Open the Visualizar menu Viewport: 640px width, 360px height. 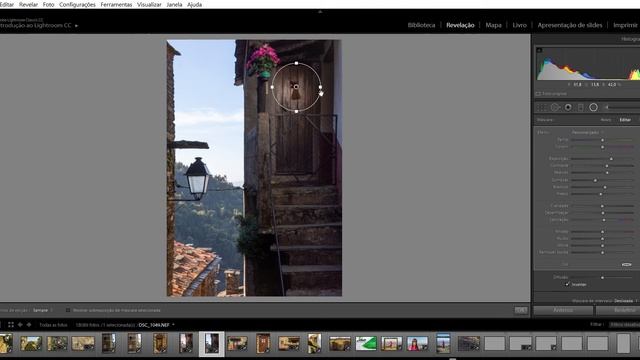(149, 4)
